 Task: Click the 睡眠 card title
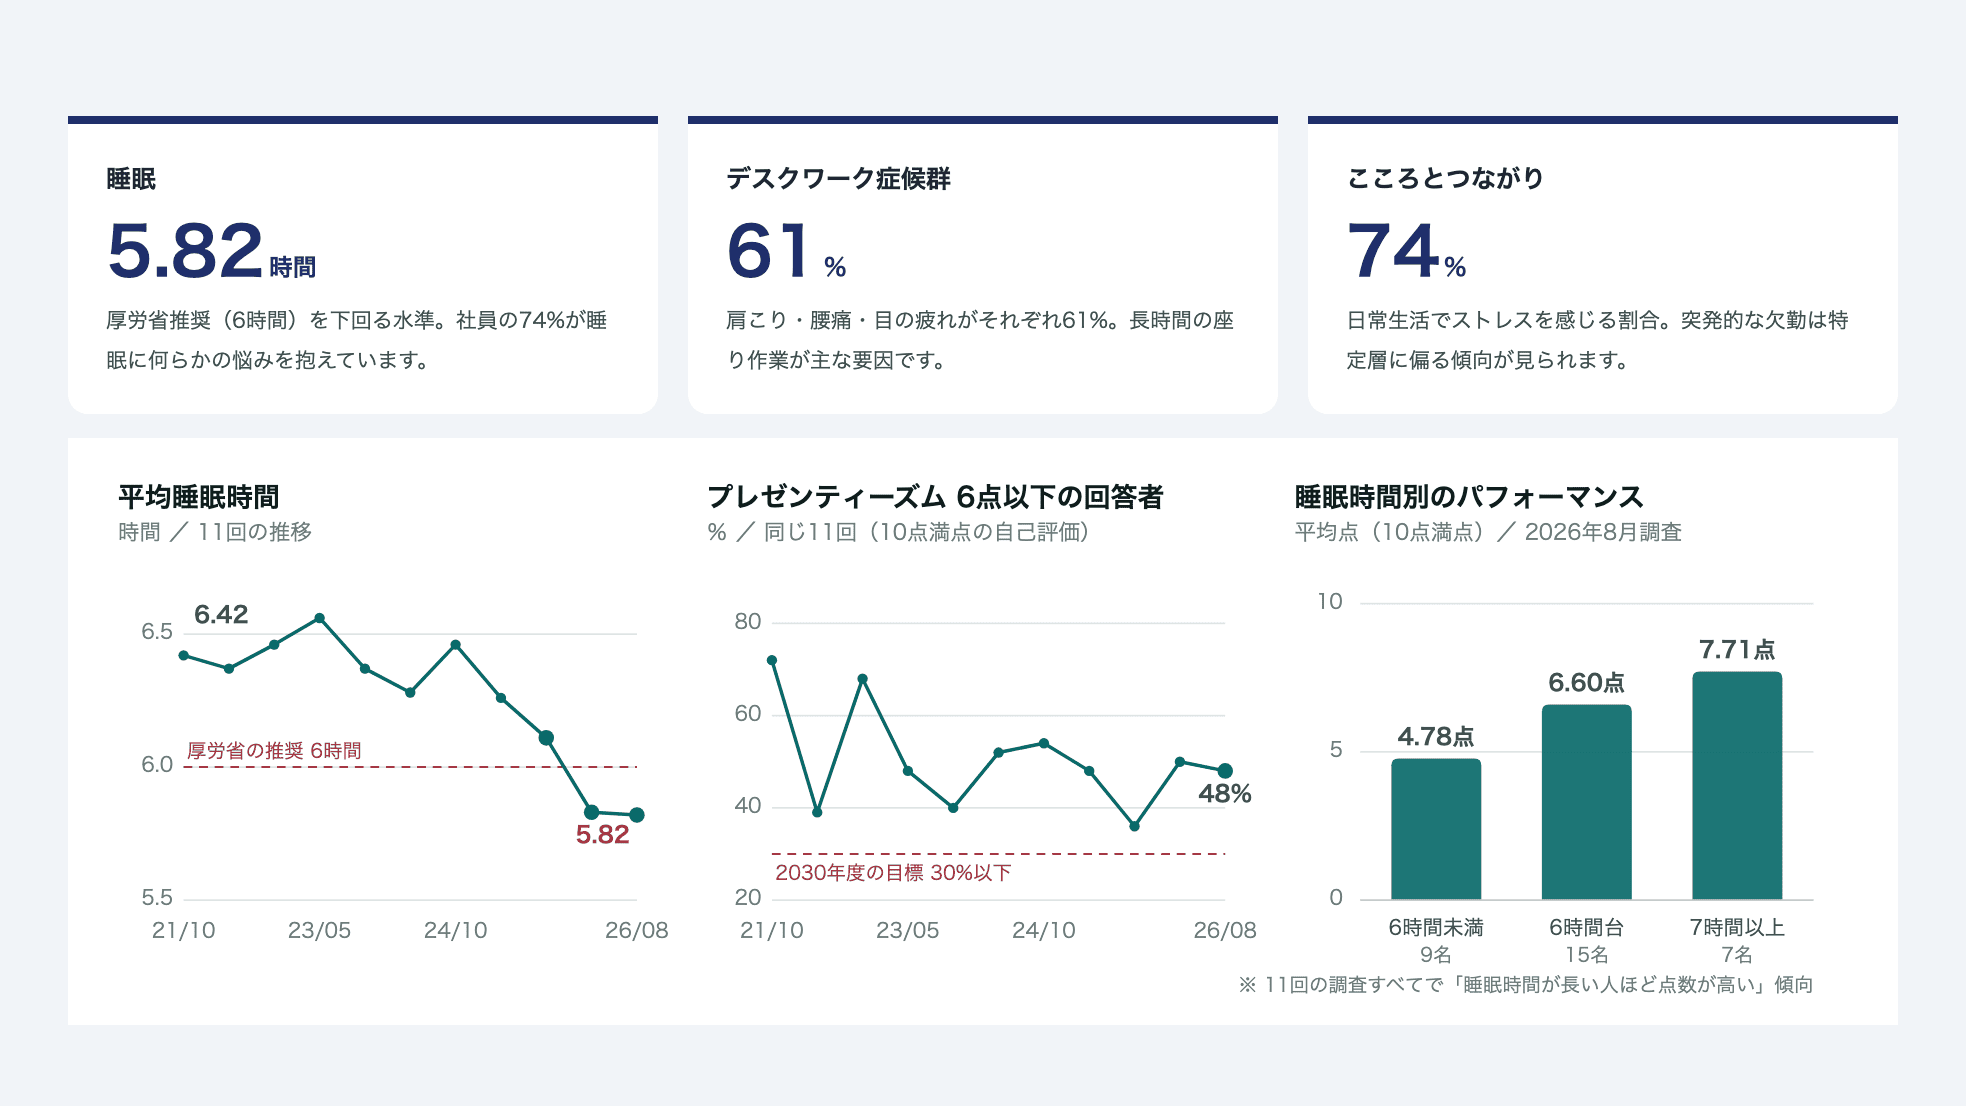click(x=131, y=179)
